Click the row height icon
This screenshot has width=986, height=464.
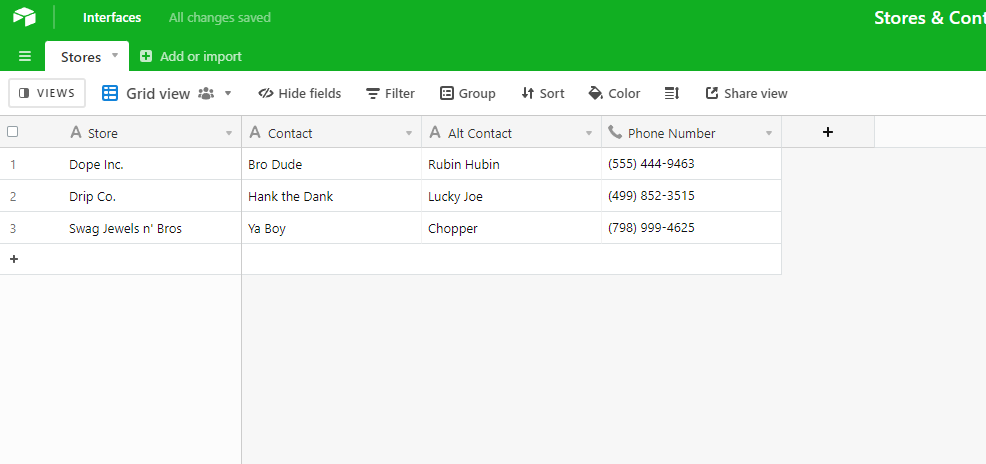(x=672, y=93)
